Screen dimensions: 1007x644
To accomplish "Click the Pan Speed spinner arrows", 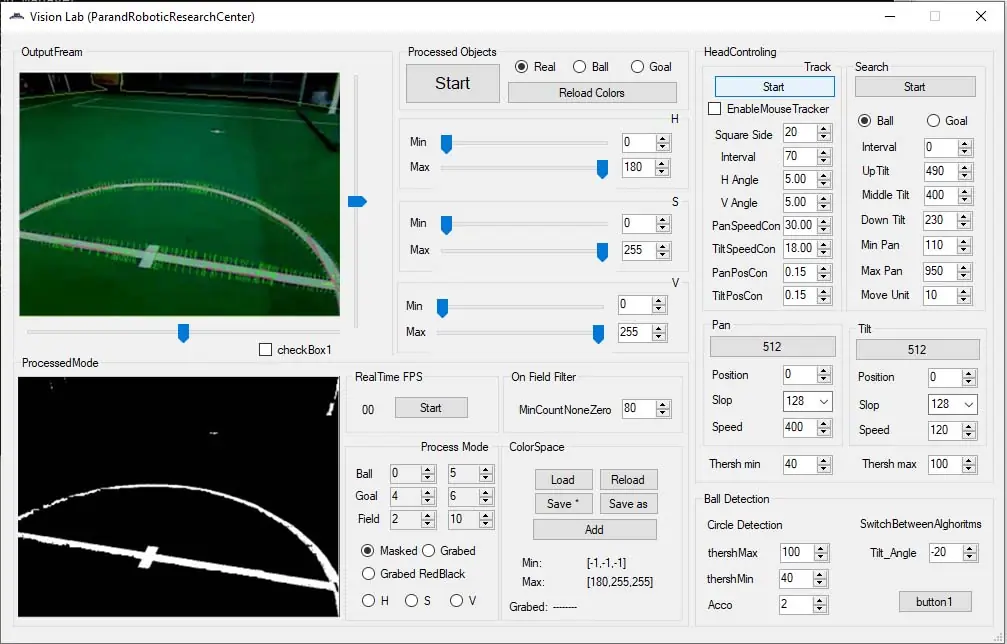I will pyautogui.click(x=824, y=428).
